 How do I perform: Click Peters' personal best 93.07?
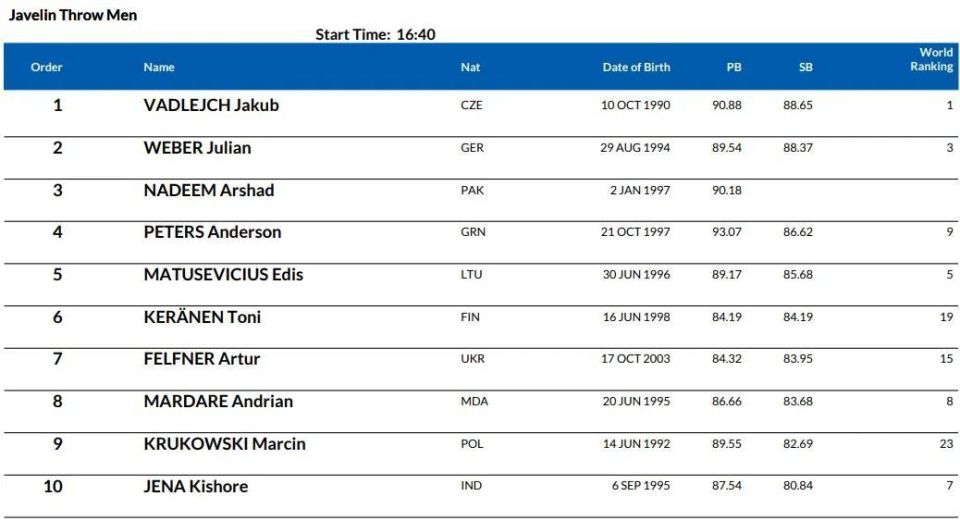[x=727, y=232]
